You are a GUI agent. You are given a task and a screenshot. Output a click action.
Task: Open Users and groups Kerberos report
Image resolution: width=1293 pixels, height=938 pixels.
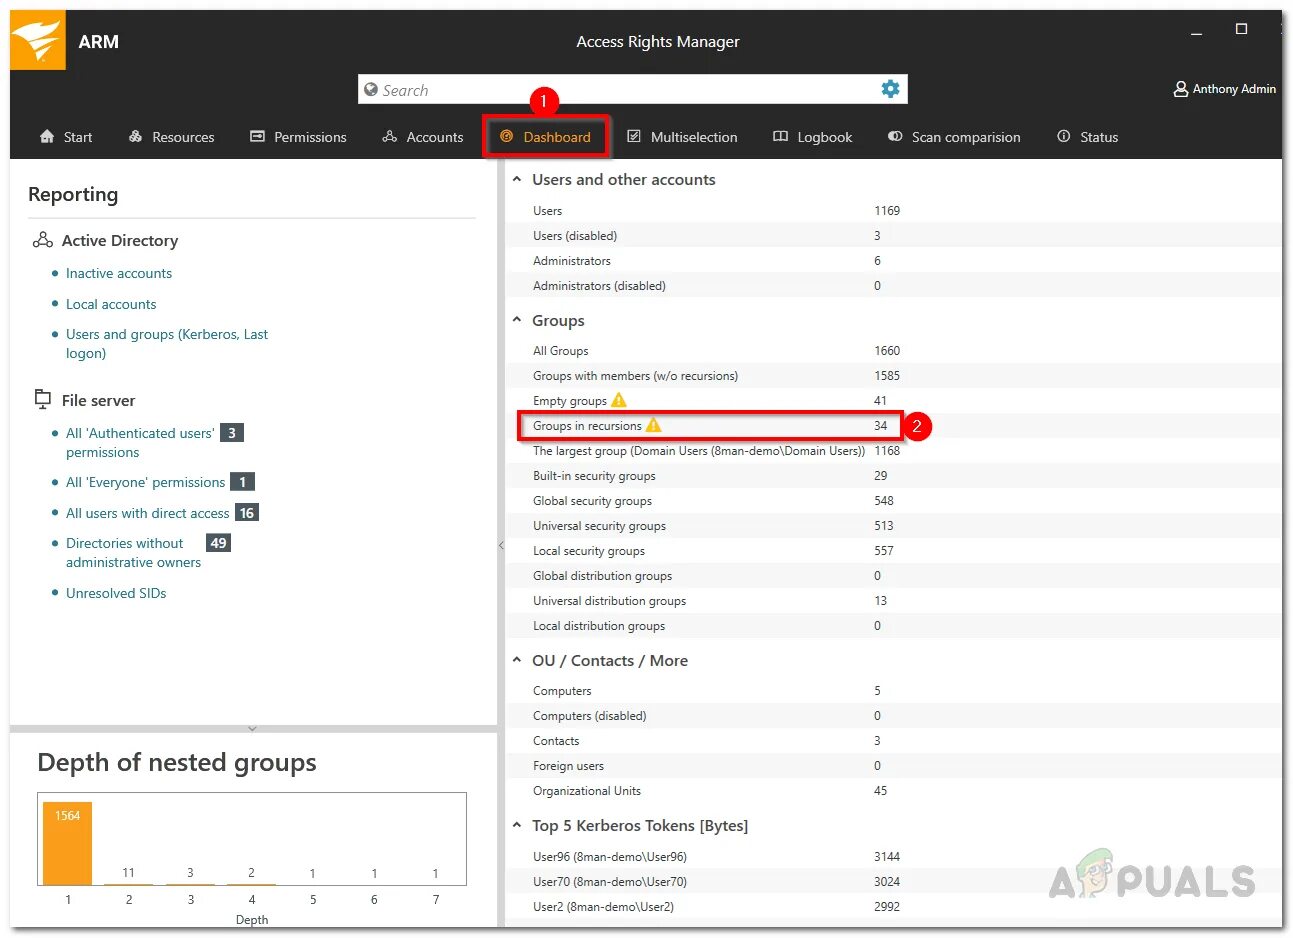click(167, 343)
